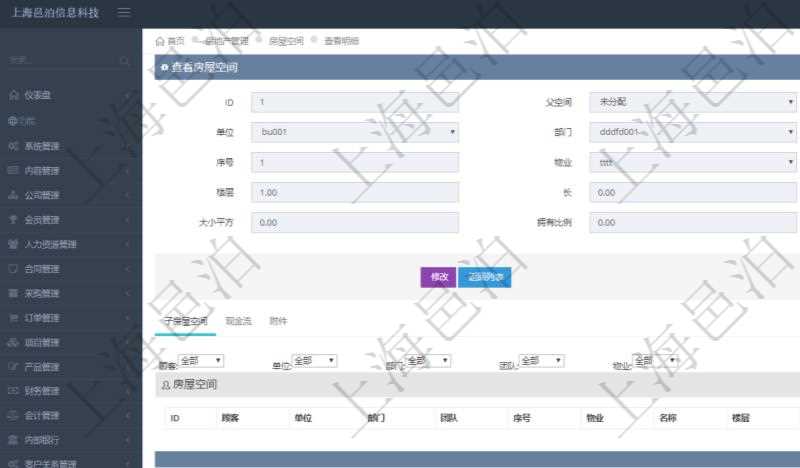Click the blue 返回列表 button
Image resolution: width=800 pixels, height=468 pixels.
coord(485,277)
